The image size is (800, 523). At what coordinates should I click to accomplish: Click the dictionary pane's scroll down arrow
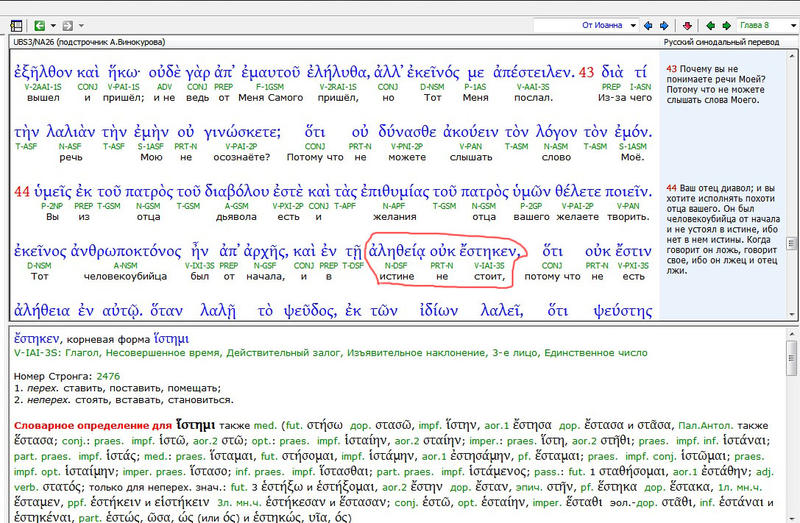click(x=792, y=516)
